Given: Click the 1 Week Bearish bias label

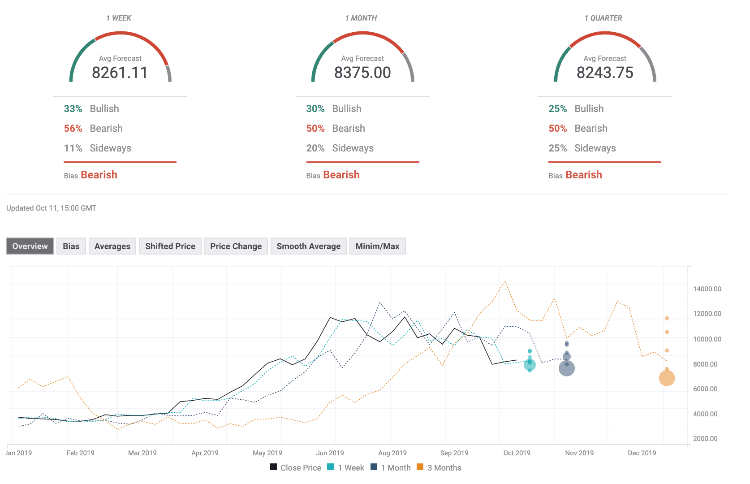Looking at the screenshot, I should coord(99,175).
